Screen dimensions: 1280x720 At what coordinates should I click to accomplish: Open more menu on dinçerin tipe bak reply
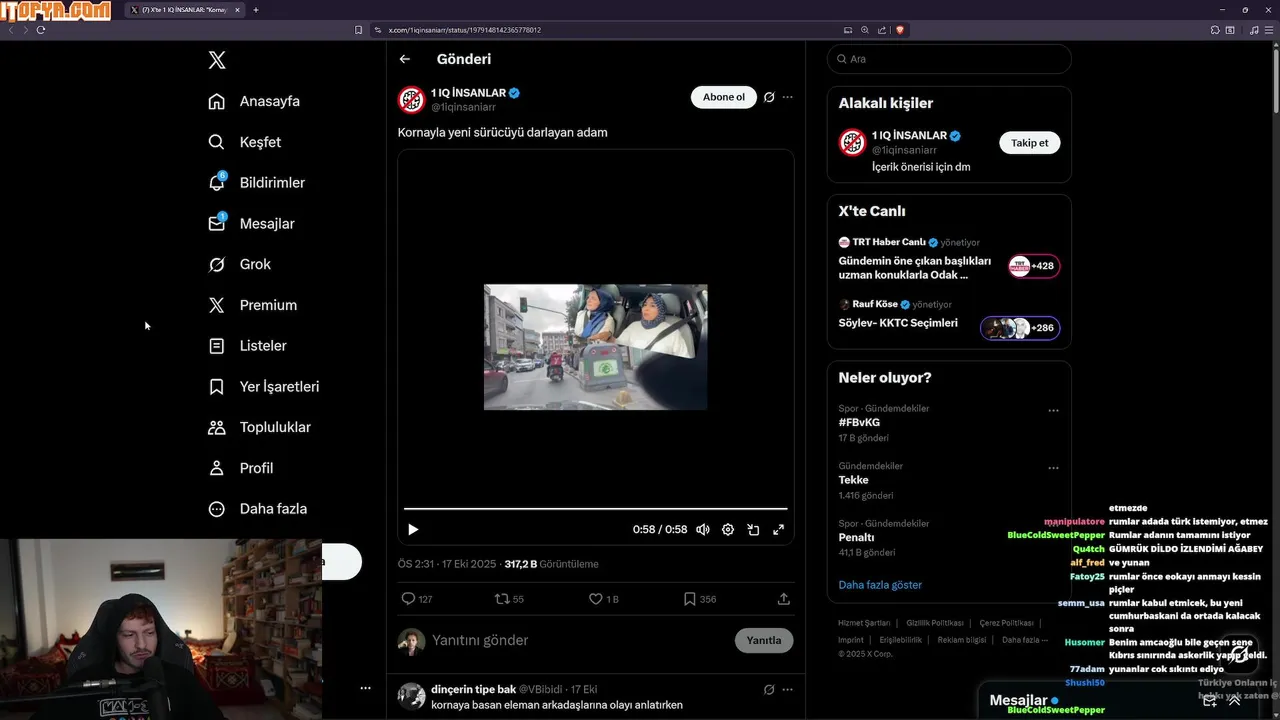788,690
